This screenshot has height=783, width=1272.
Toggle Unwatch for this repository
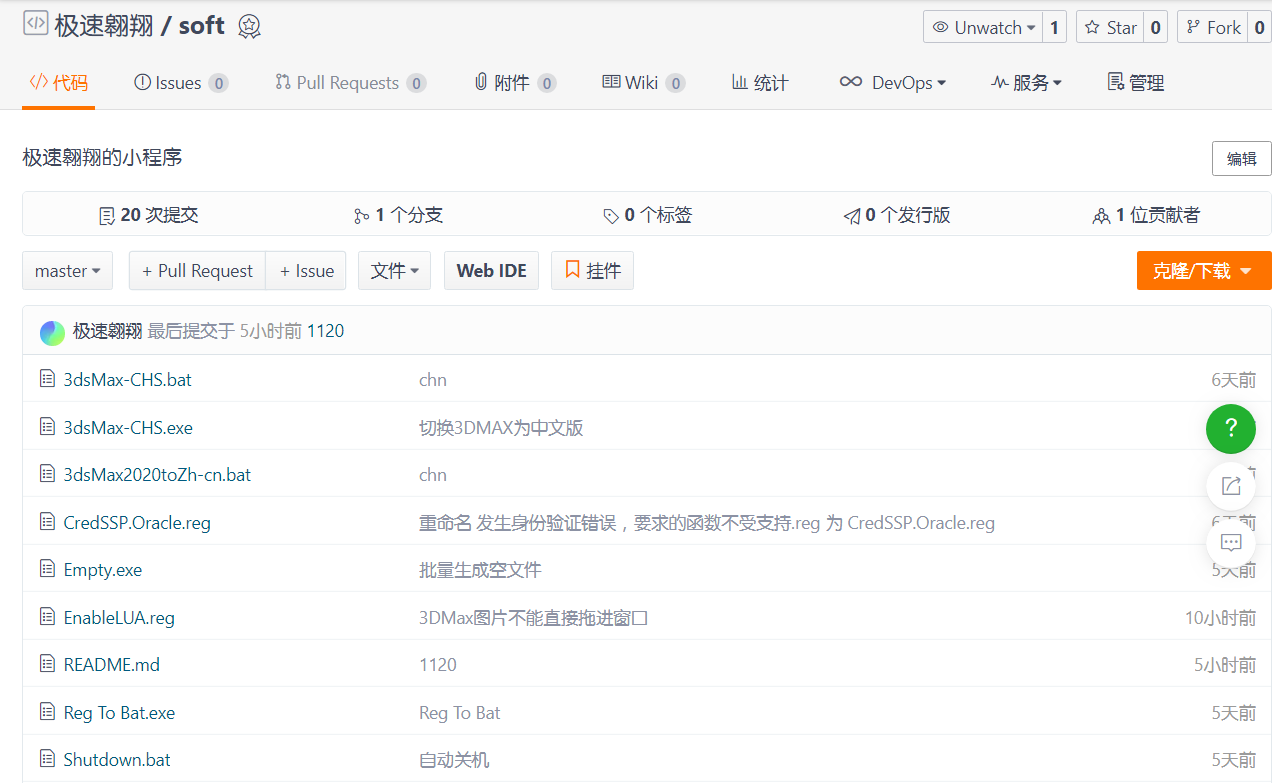click(982, 28)
